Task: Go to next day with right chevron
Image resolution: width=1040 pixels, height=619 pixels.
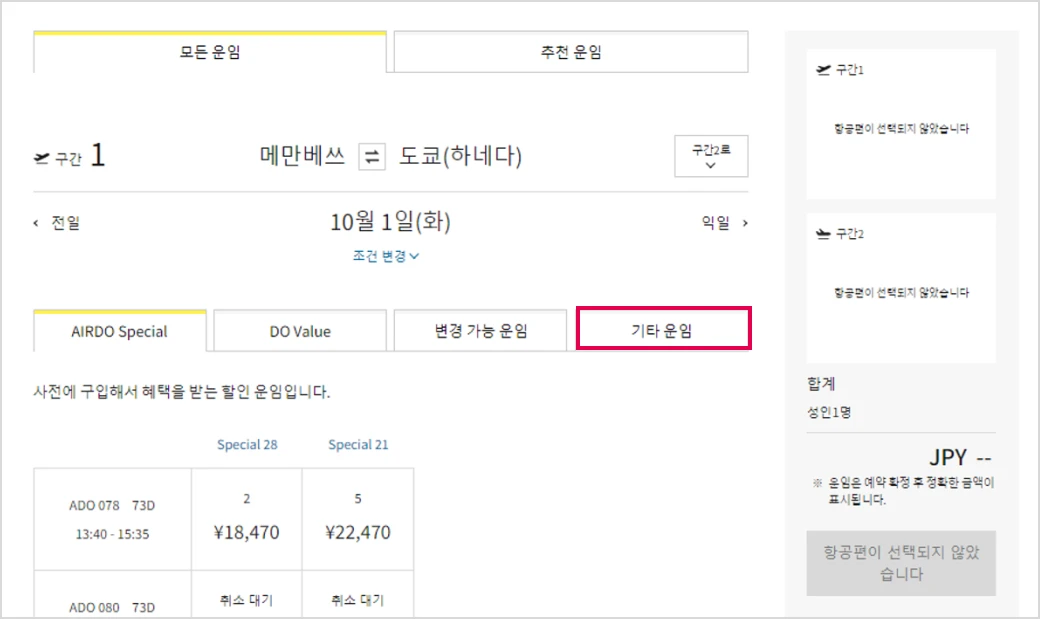Action: tap(745, 223)
